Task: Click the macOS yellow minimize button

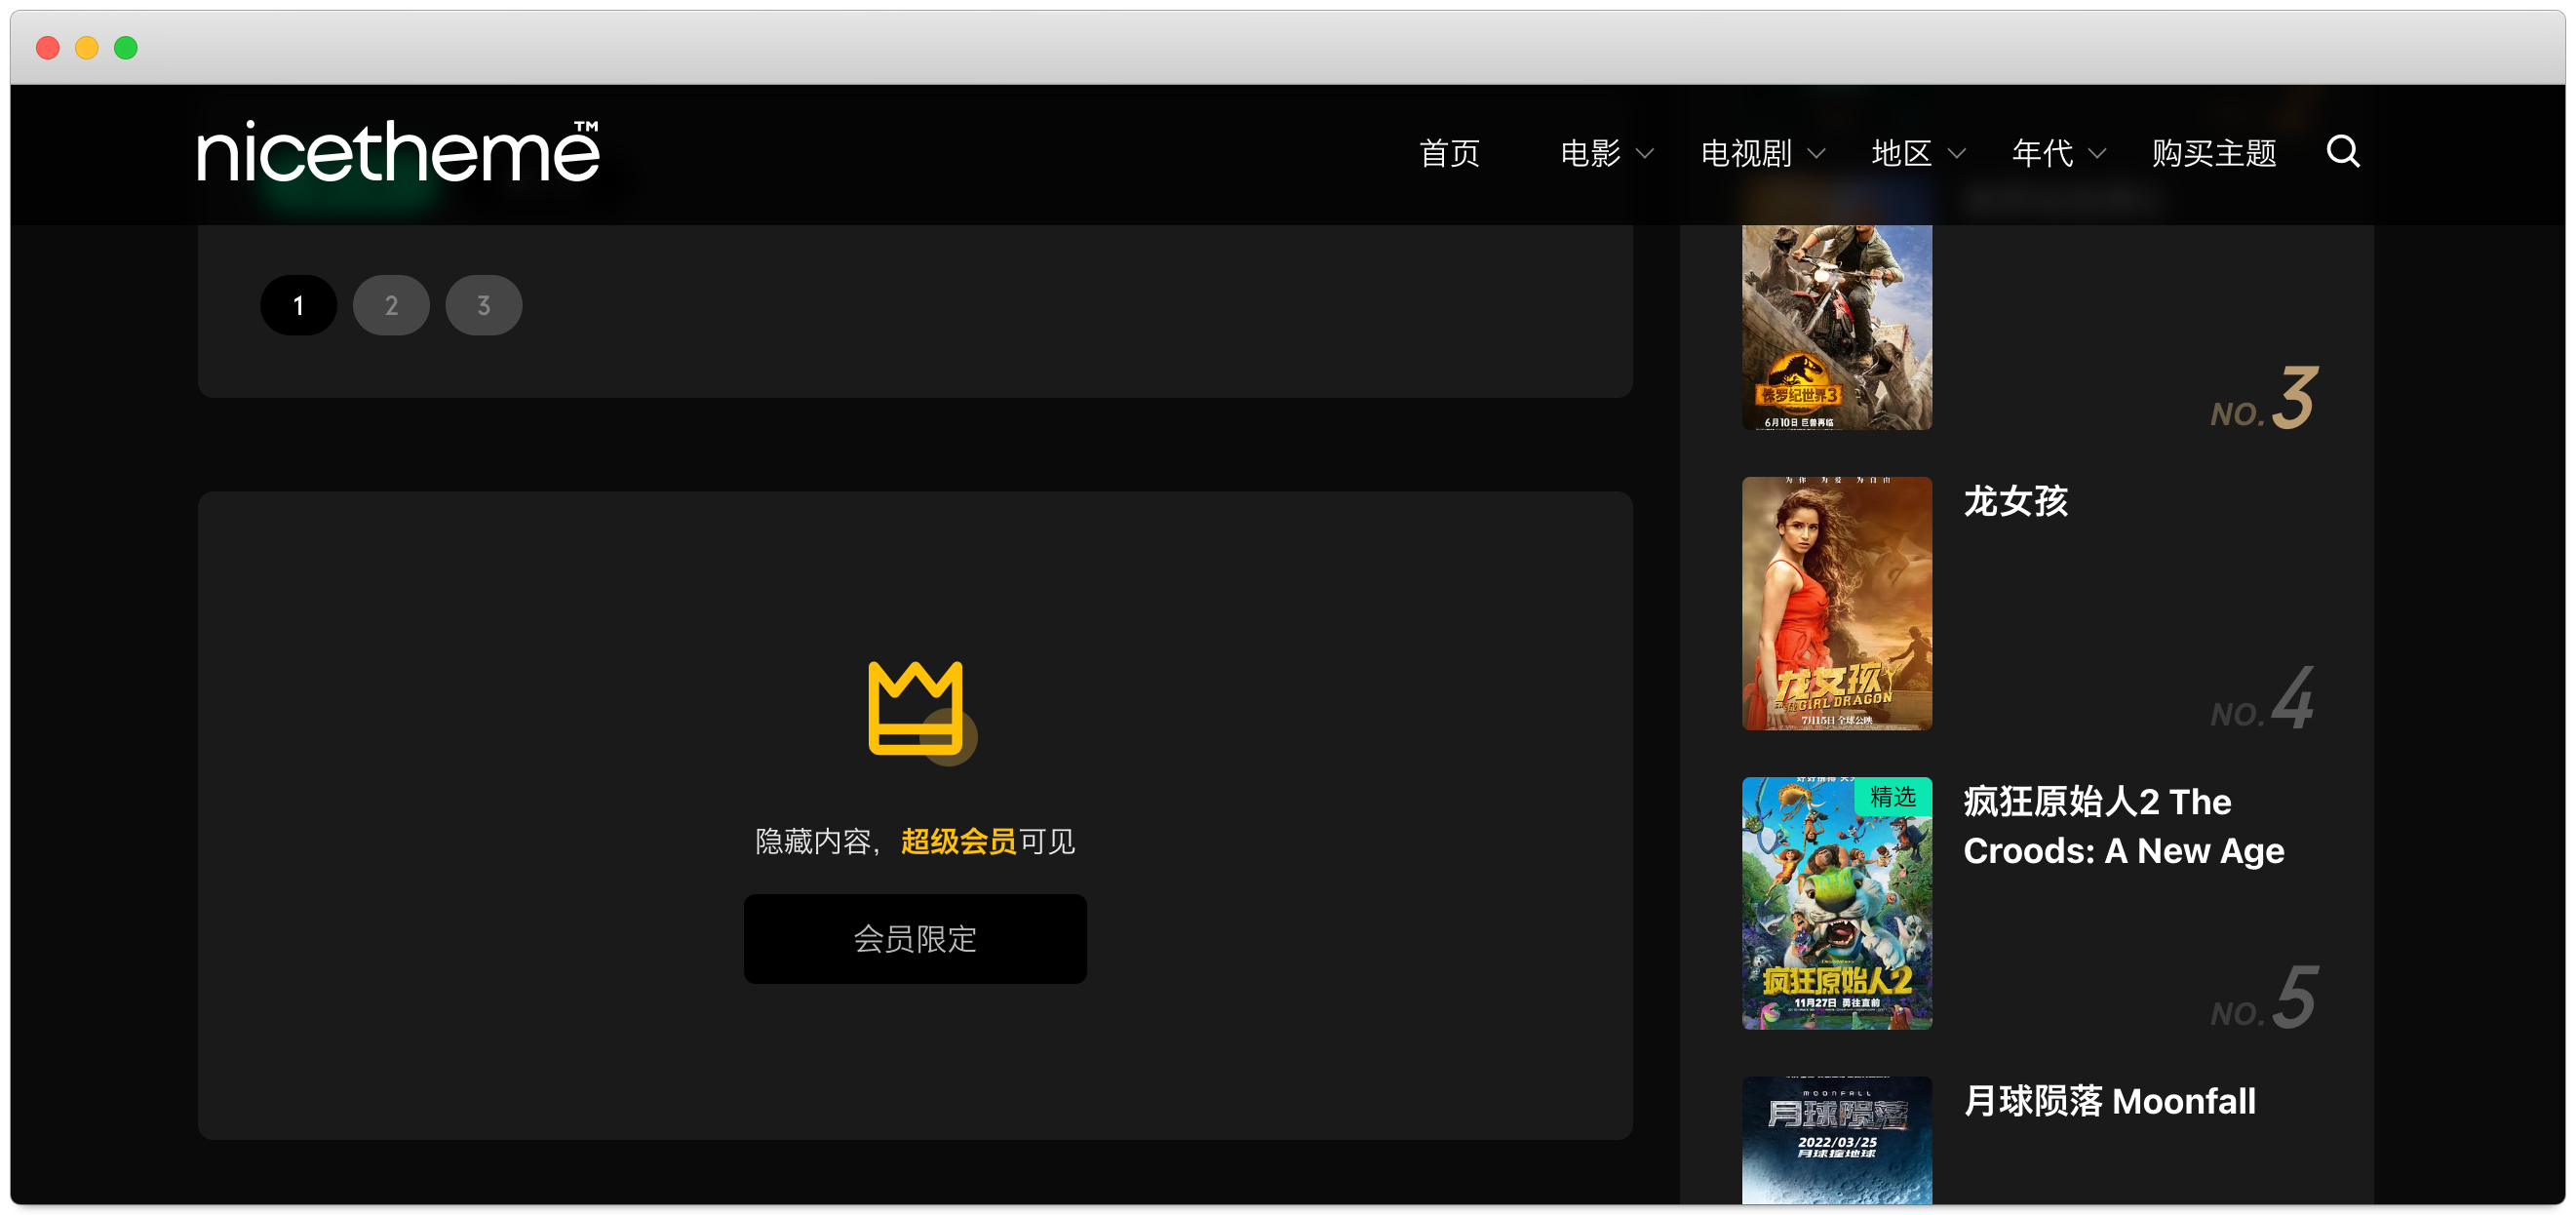Action: pos(87,48)
